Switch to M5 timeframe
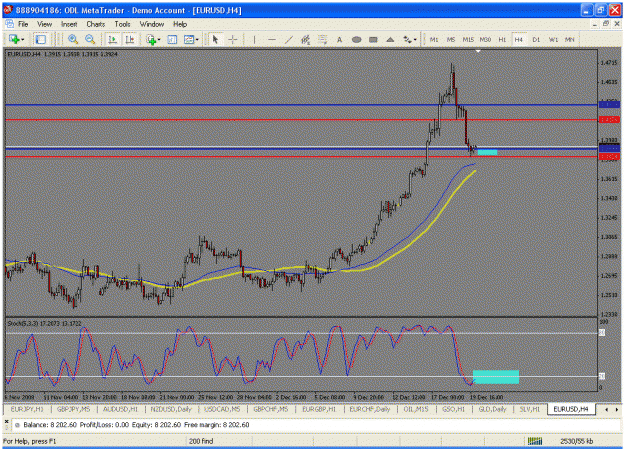The image size is (625, 449). [451, 39]
